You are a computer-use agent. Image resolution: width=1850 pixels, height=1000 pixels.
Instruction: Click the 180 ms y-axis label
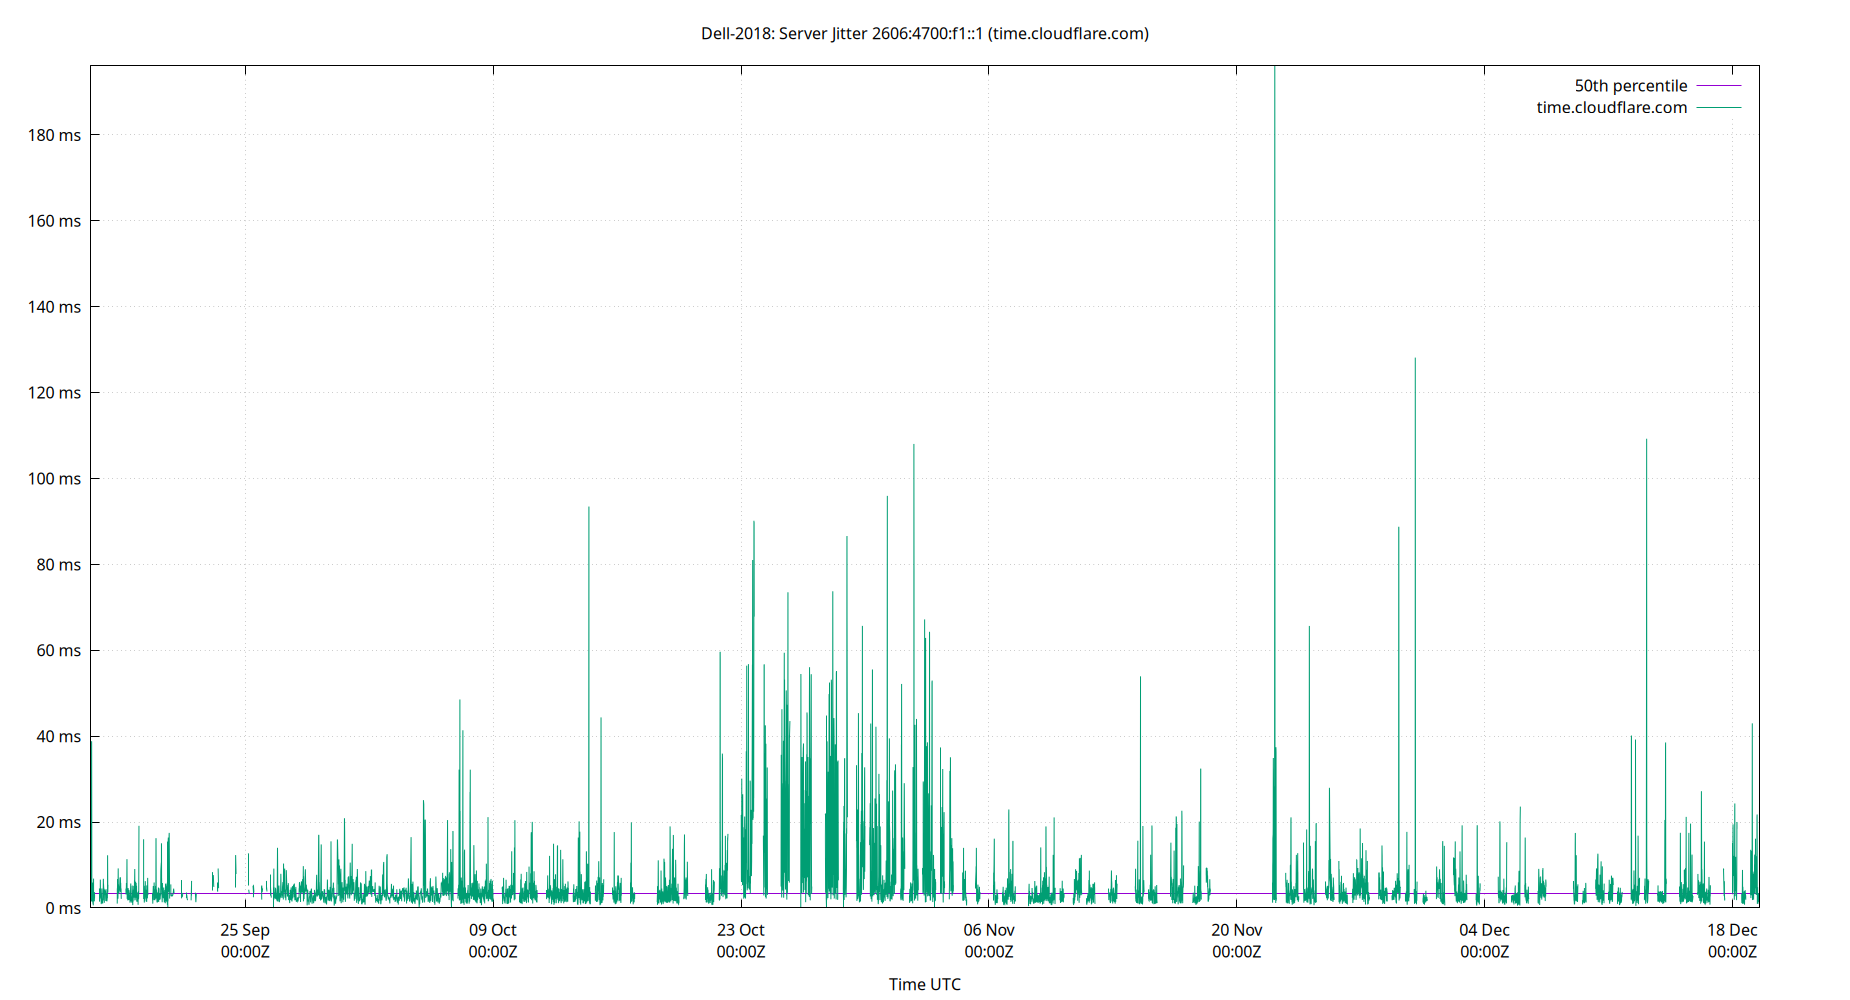point(55,135)
